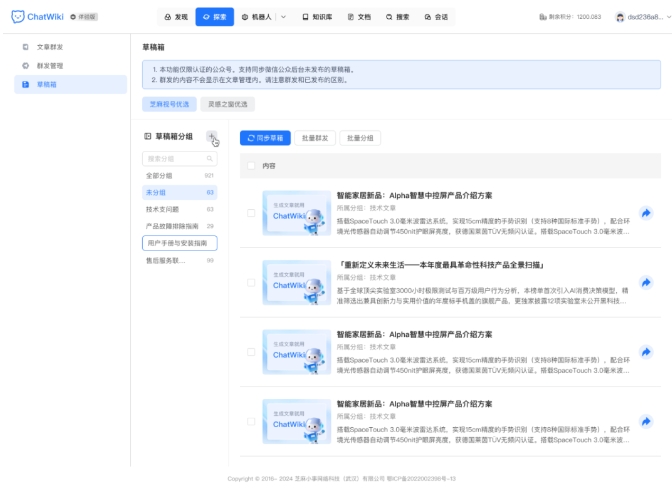Open the 搜索 navigation item
The height and width of the screenshot is (489, 672).
398,17
